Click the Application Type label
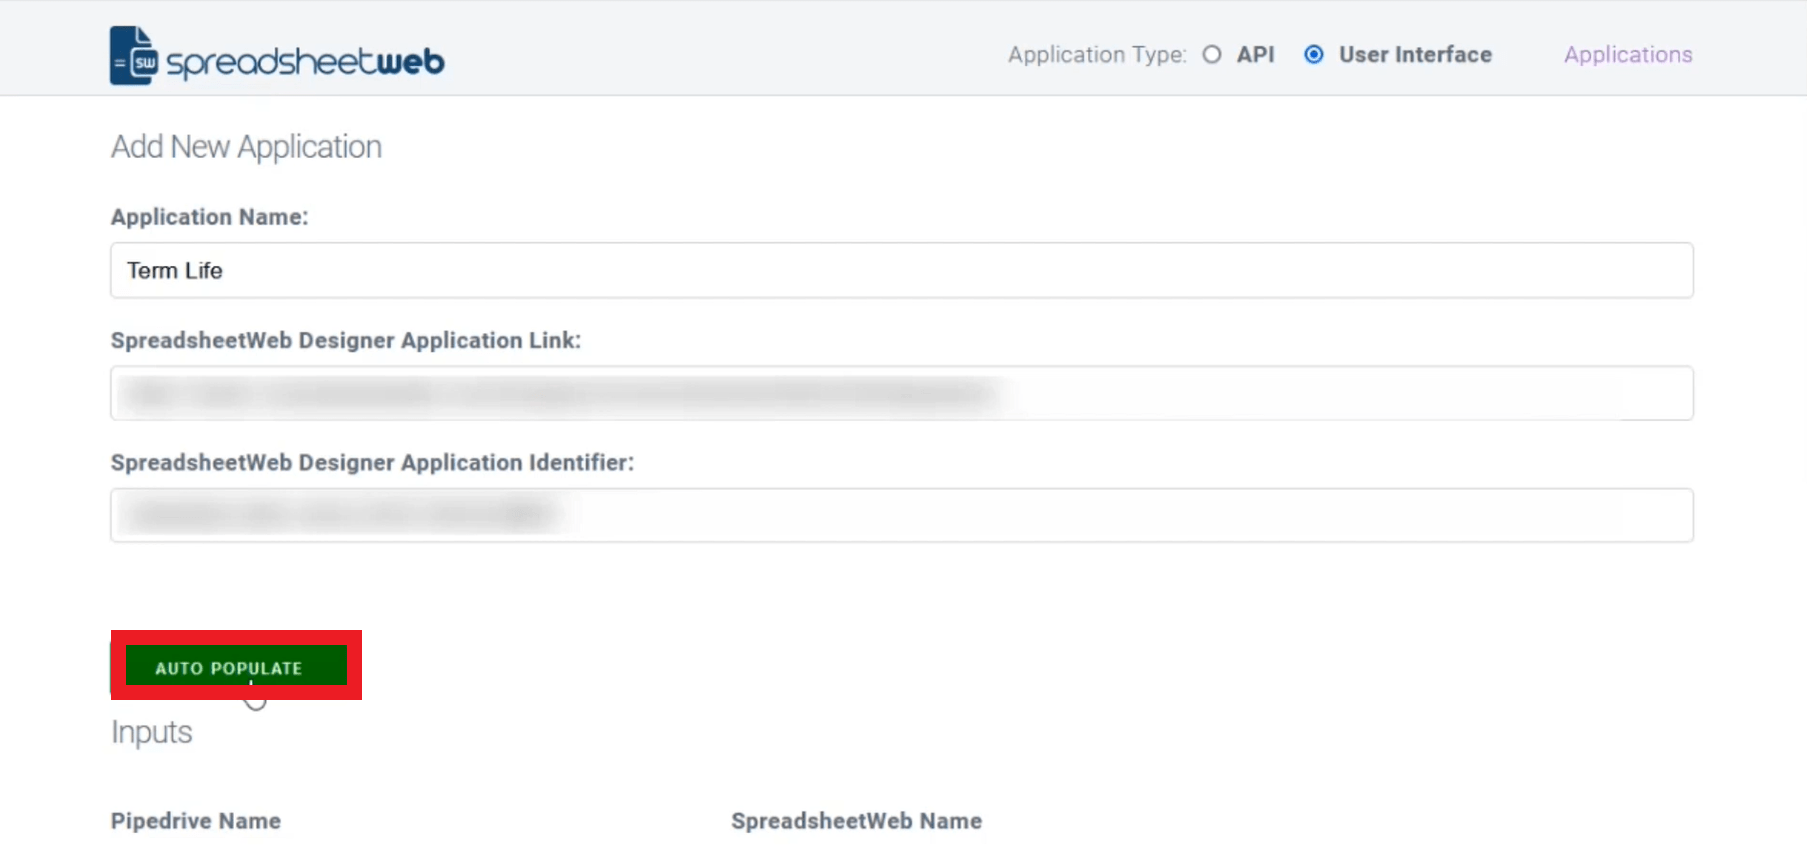The image size is (1807, 854). 1096,55
